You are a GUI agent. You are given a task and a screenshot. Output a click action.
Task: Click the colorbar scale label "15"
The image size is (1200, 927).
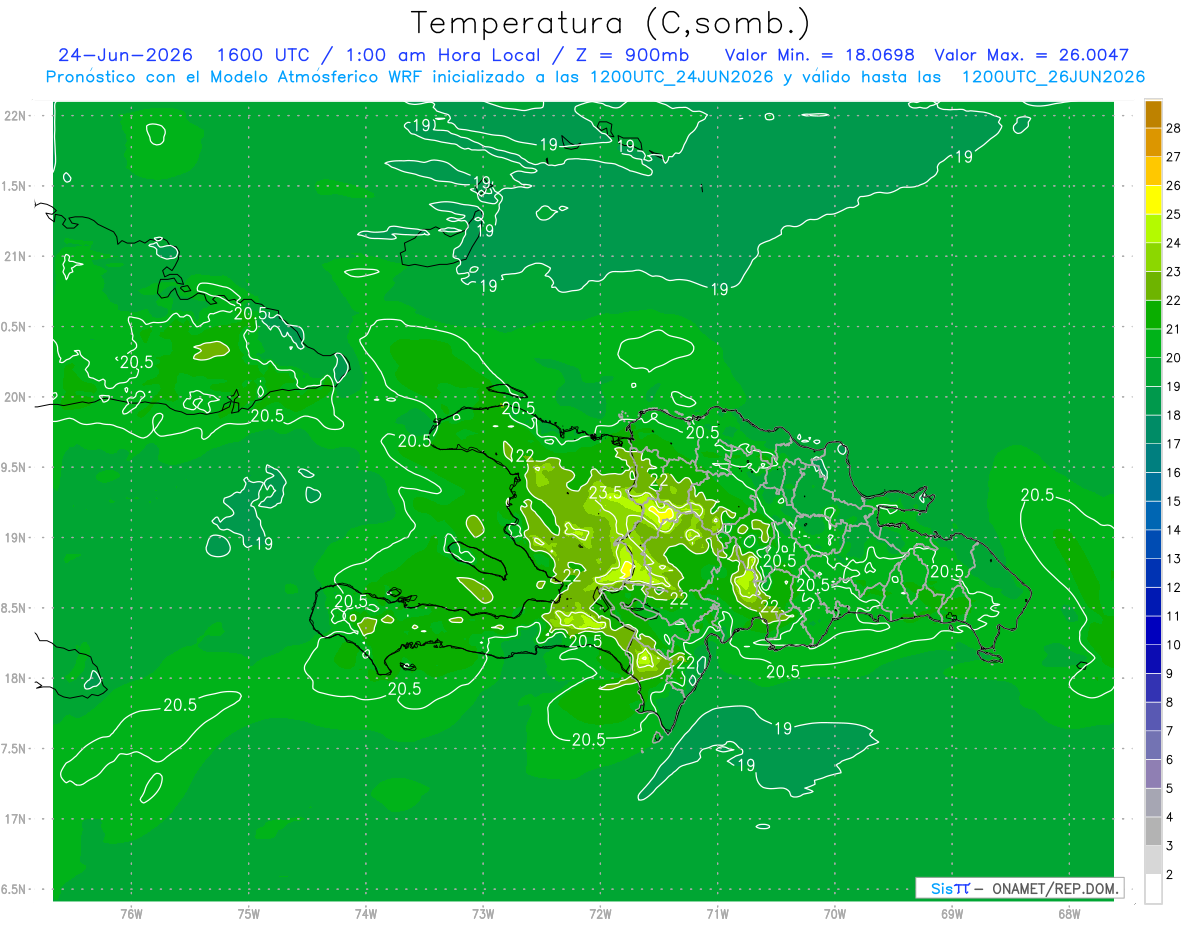click(x=1174, y=501)
